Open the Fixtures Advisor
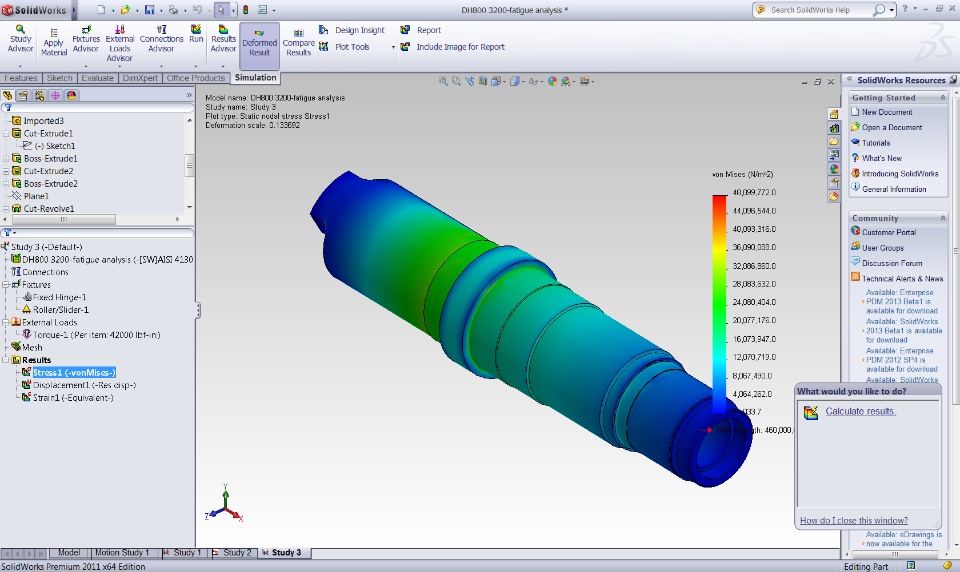Viewport: 960px width, 572px height. [86, 39]
